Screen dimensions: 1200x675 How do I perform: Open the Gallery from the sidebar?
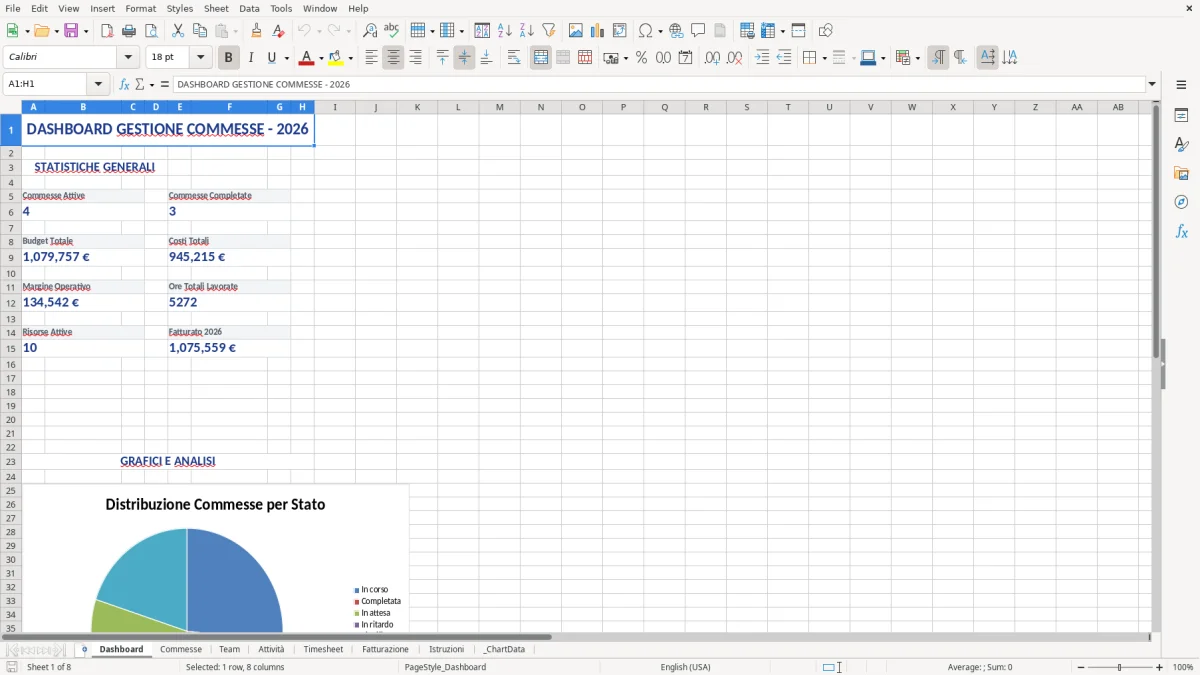tap(1181, 173)
